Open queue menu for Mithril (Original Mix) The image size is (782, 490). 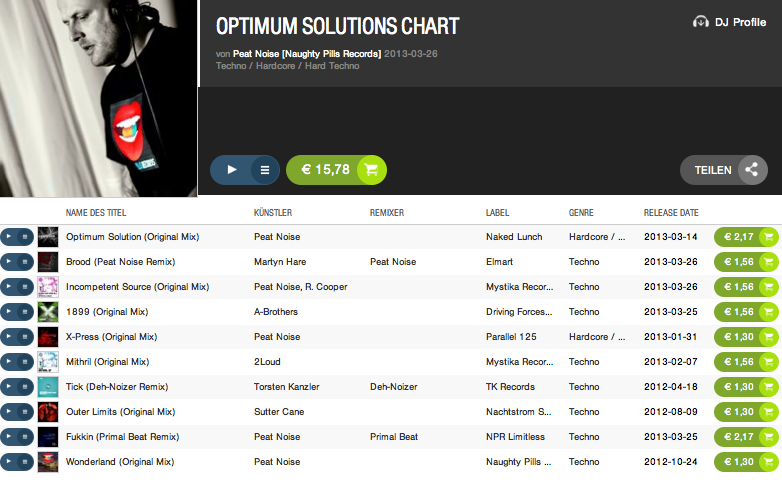(25, 362)
